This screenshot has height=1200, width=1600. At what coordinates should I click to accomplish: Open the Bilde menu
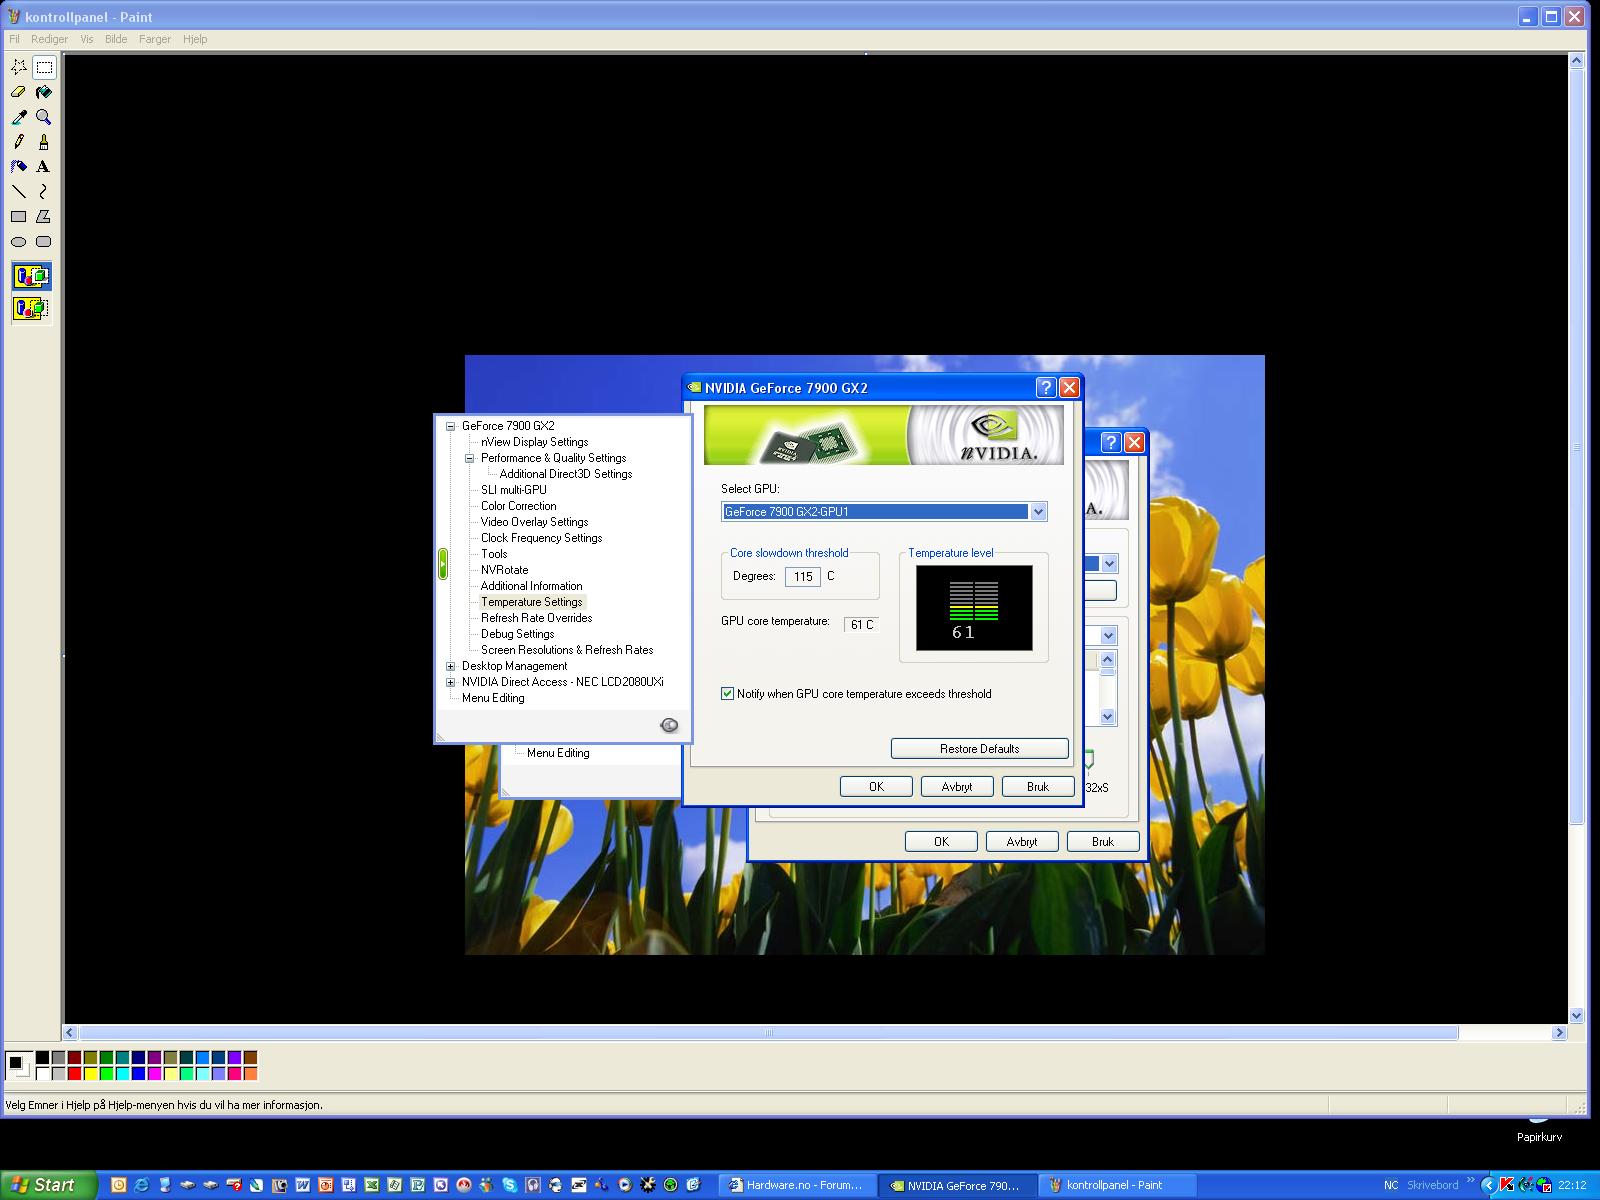tap(116, 39)
